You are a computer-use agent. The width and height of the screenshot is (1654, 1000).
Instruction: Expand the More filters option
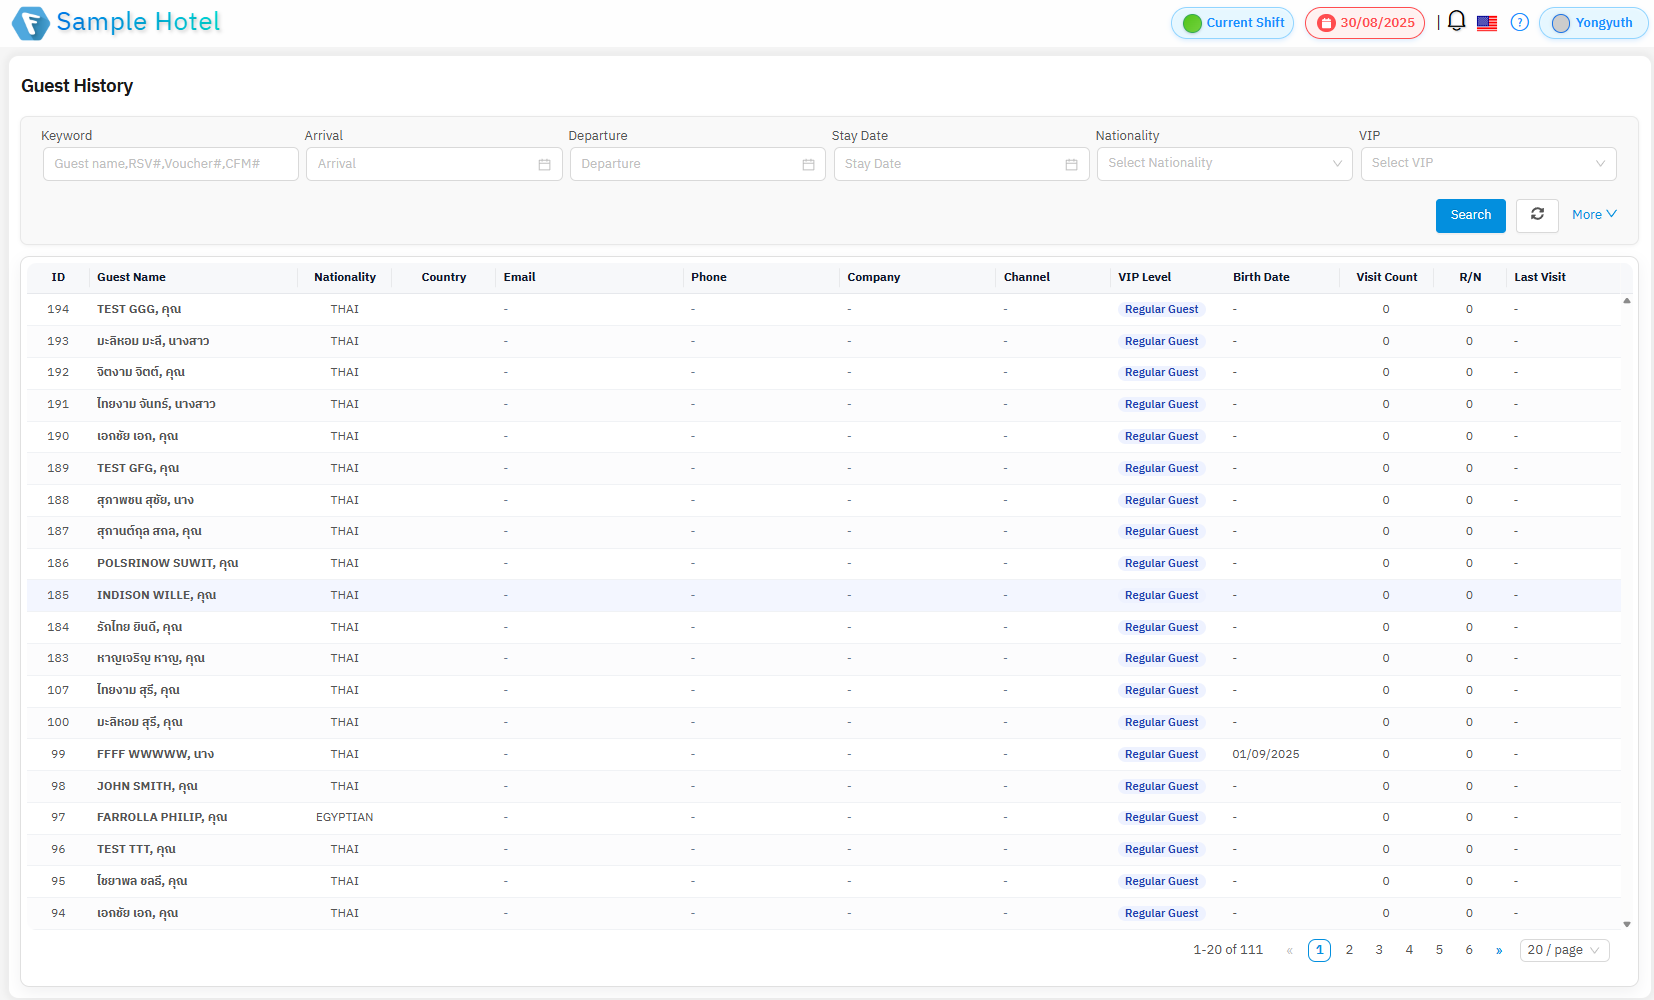pyautogui.click(x=1593, y=215)
